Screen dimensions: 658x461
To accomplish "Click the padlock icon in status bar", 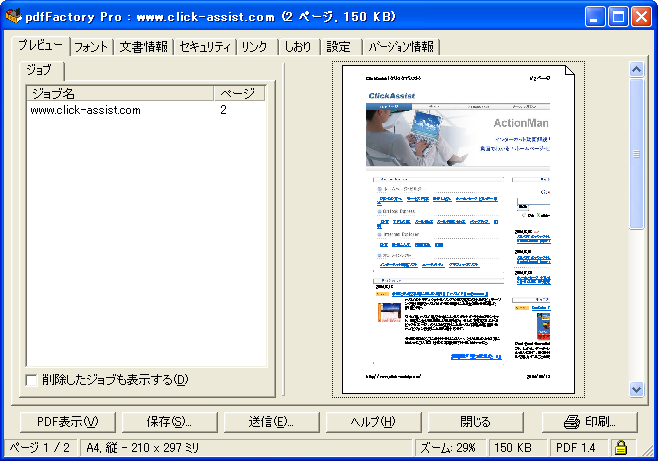I will tap(621, 448).
